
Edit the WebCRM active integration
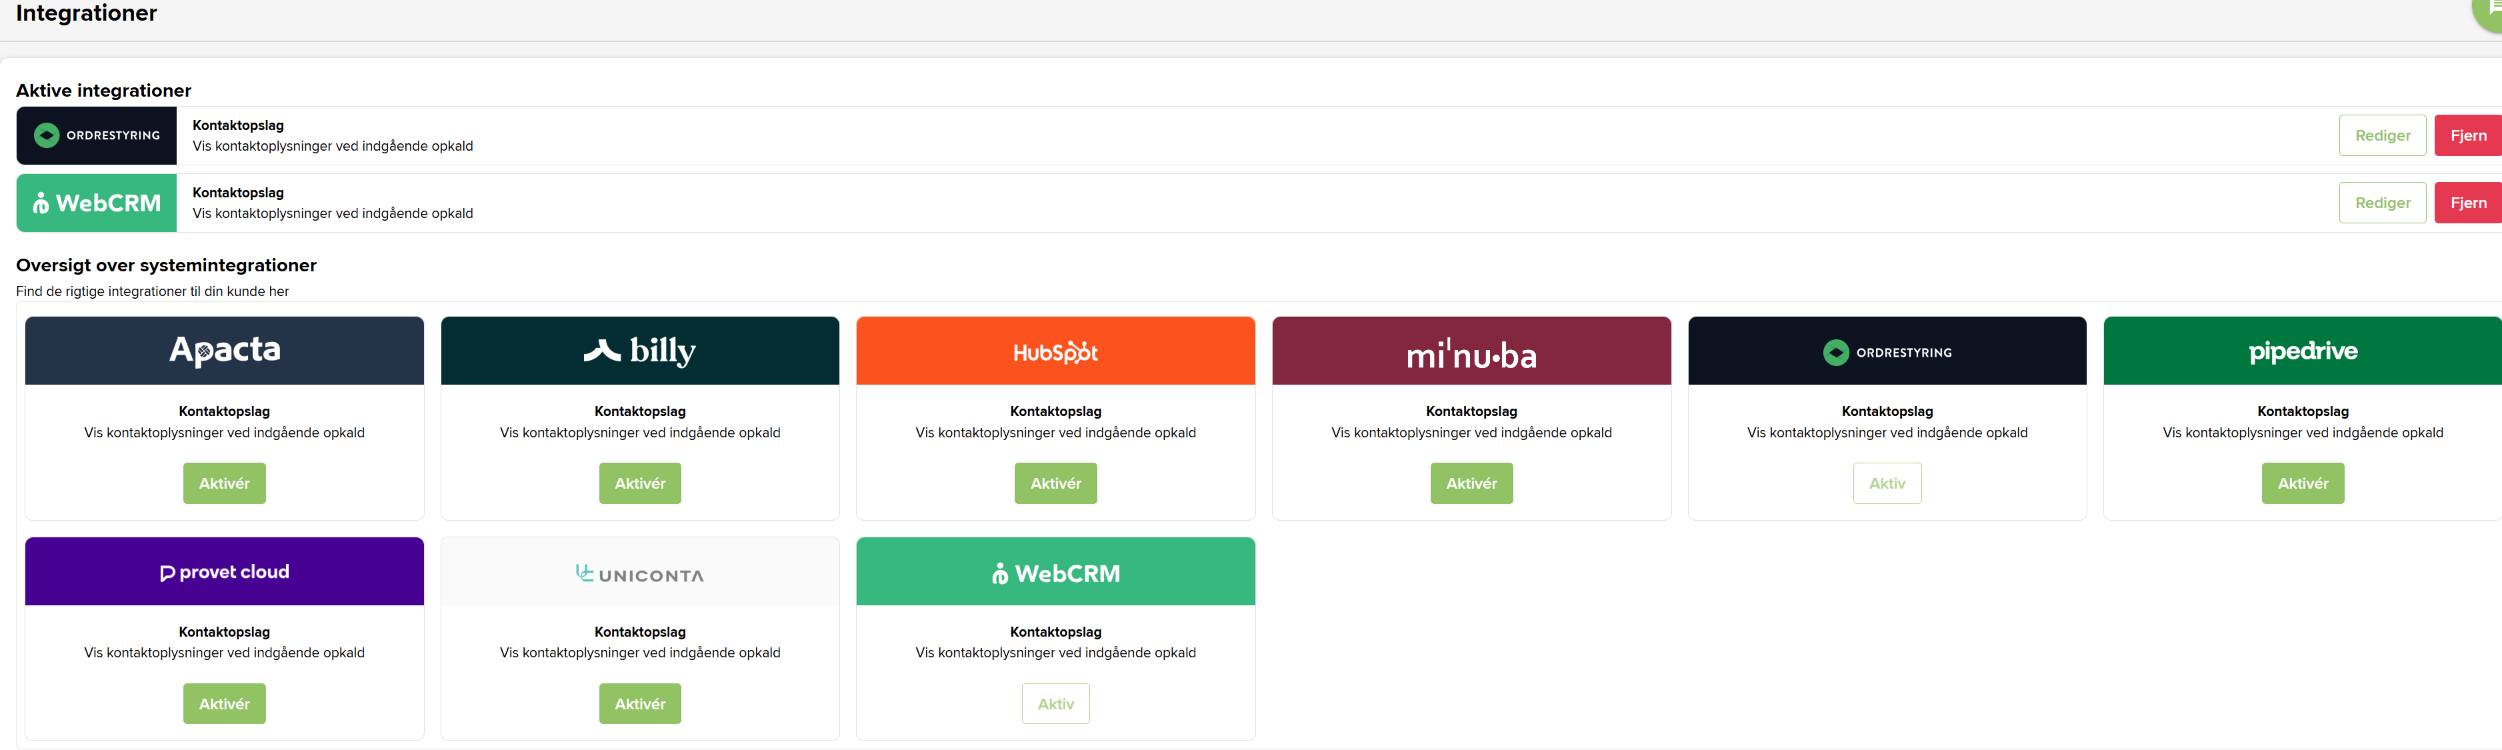[2382, 203]
